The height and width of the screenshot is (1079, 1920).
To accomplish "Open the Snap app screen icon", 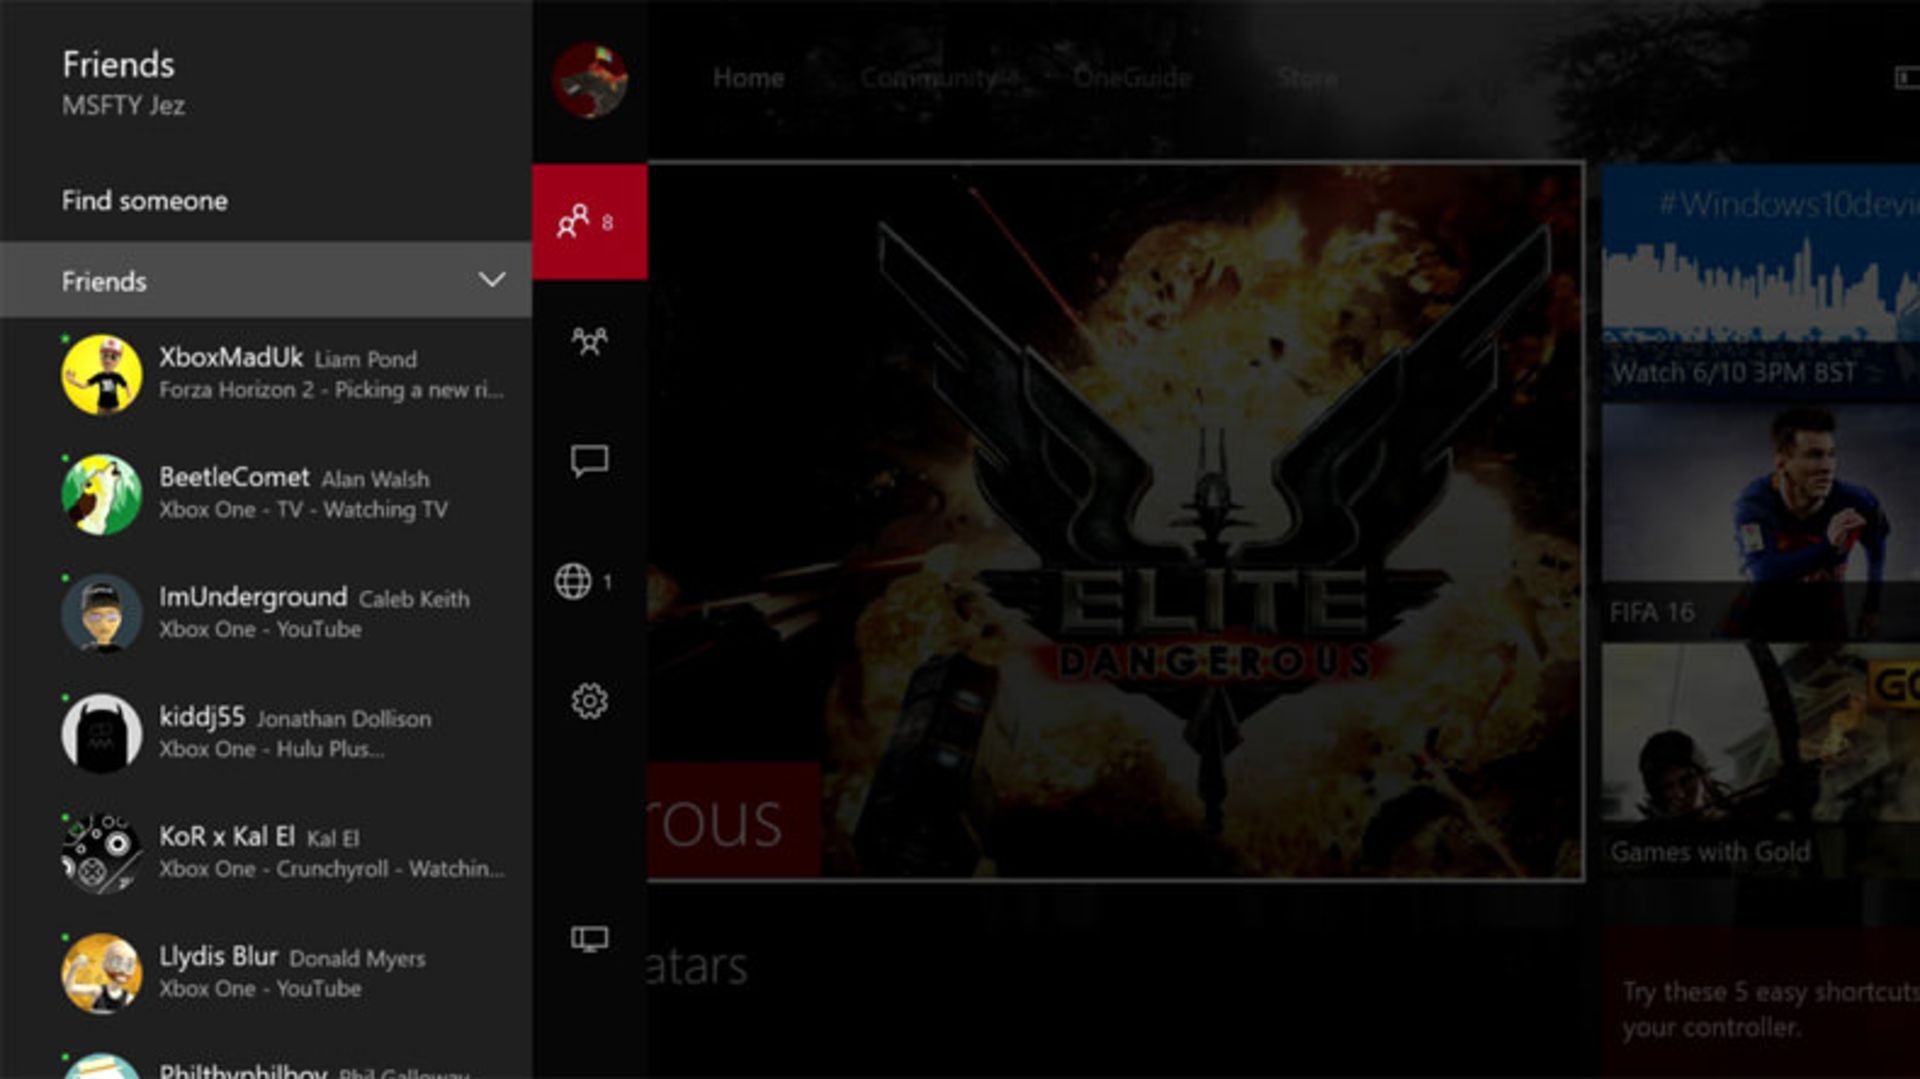I will tap(589, 939).
